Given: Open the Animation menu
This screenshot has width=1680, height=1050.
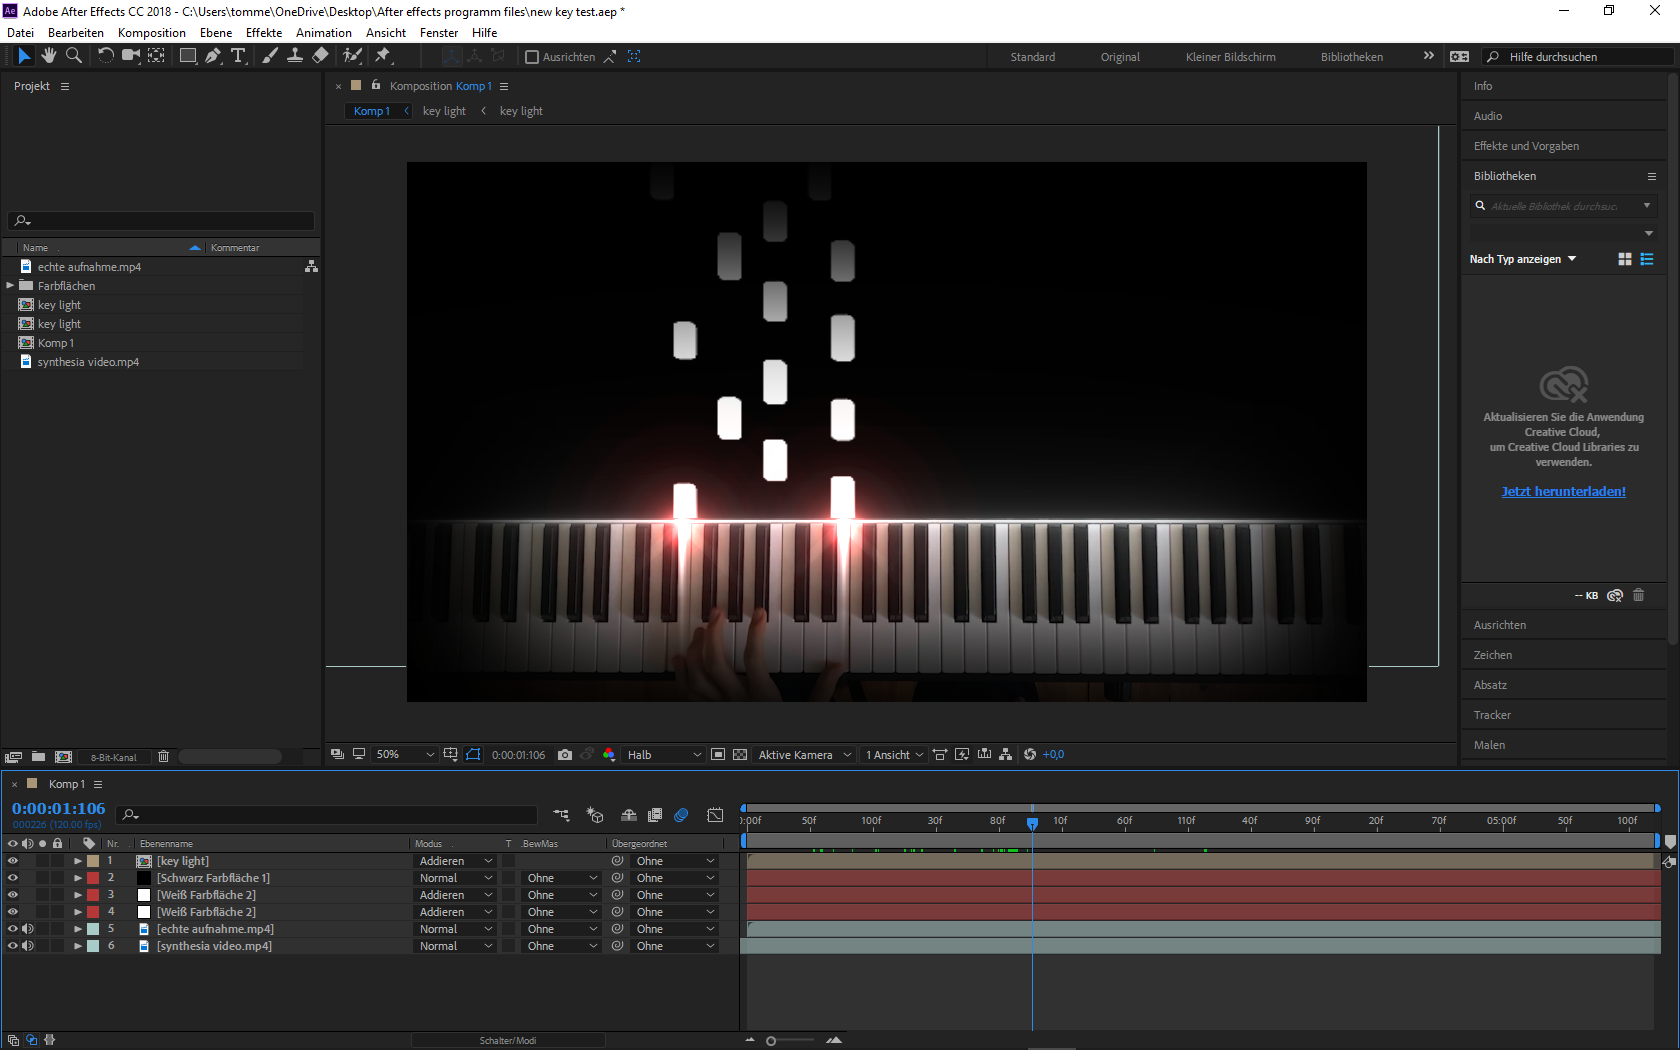Looking at the screenshot, I should point(323,32).
